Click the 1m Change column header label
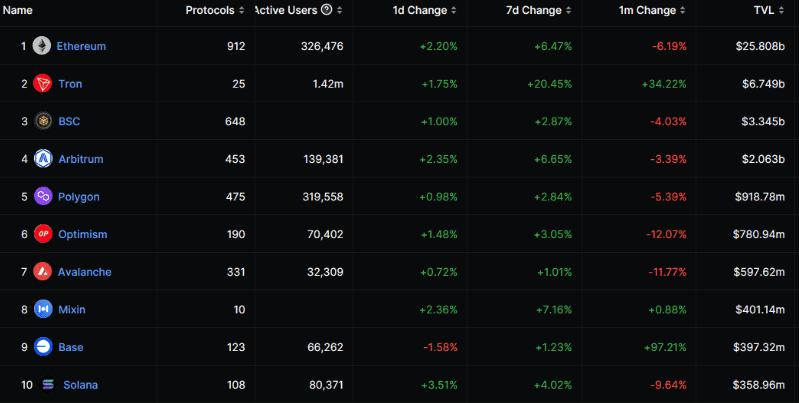 [647, 10]
